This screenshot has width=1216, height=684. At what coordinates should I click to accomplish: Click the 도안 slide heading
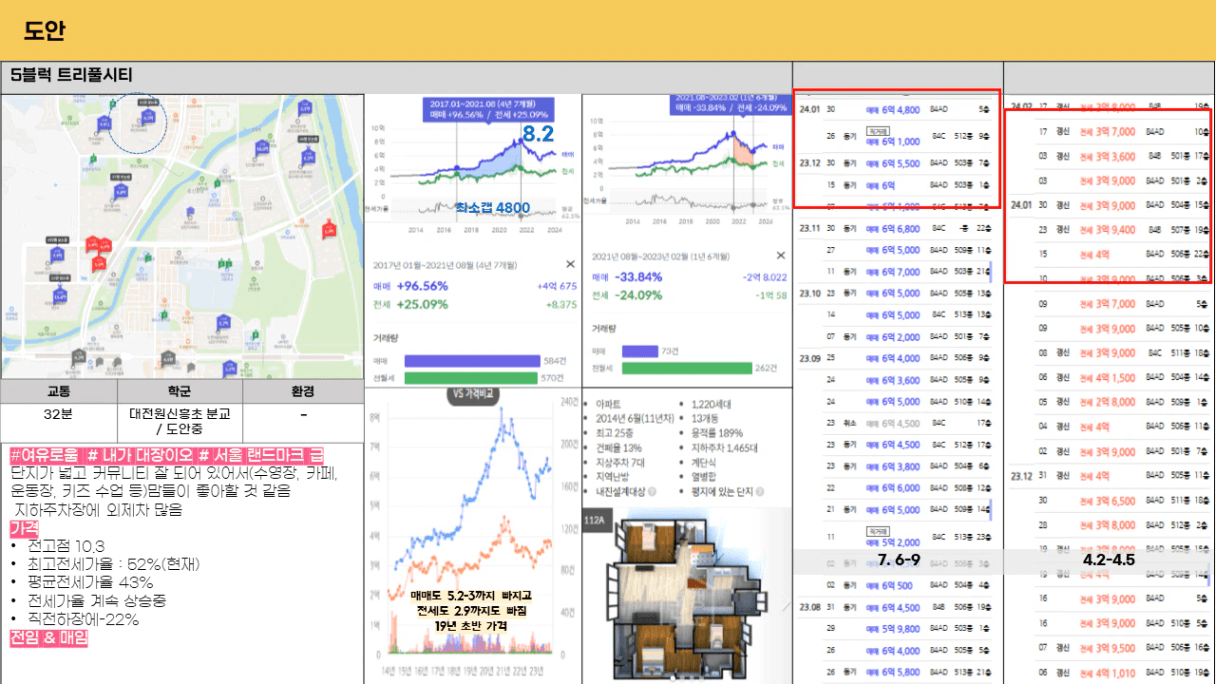pos(45,31)
